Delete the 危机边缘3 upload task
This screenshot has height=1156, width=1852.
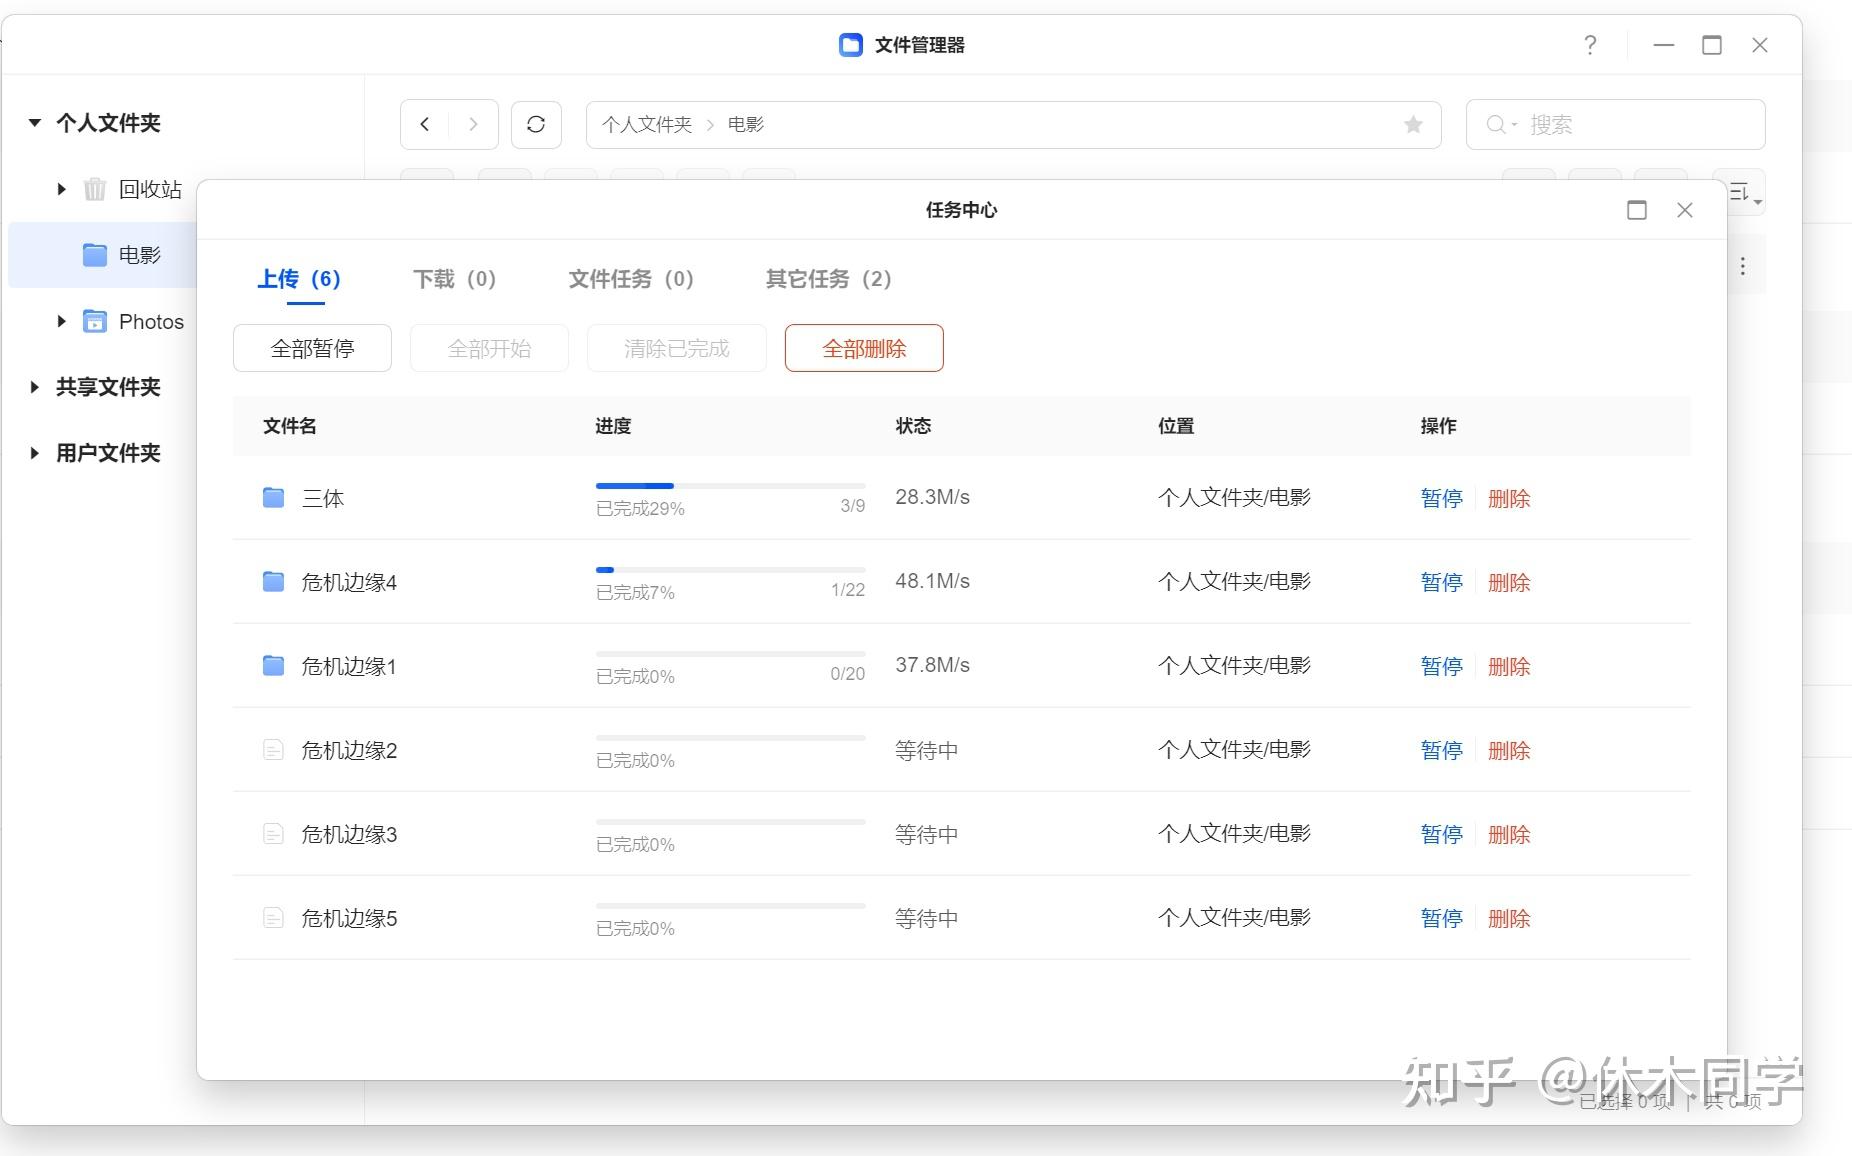coord(1509,834)
